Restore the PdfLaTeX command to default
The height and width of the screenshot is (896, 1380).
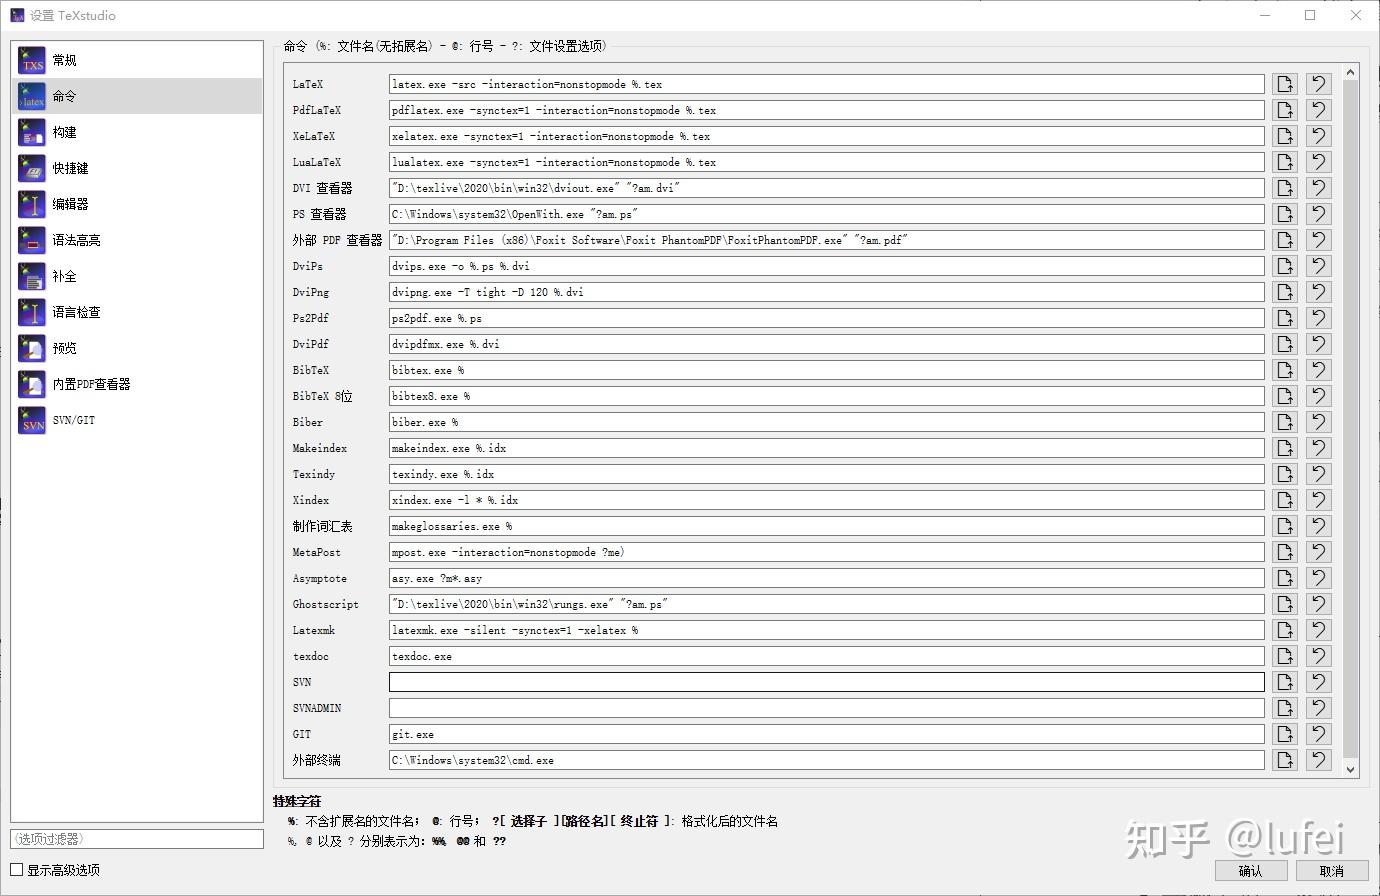tap(1318, 109)
